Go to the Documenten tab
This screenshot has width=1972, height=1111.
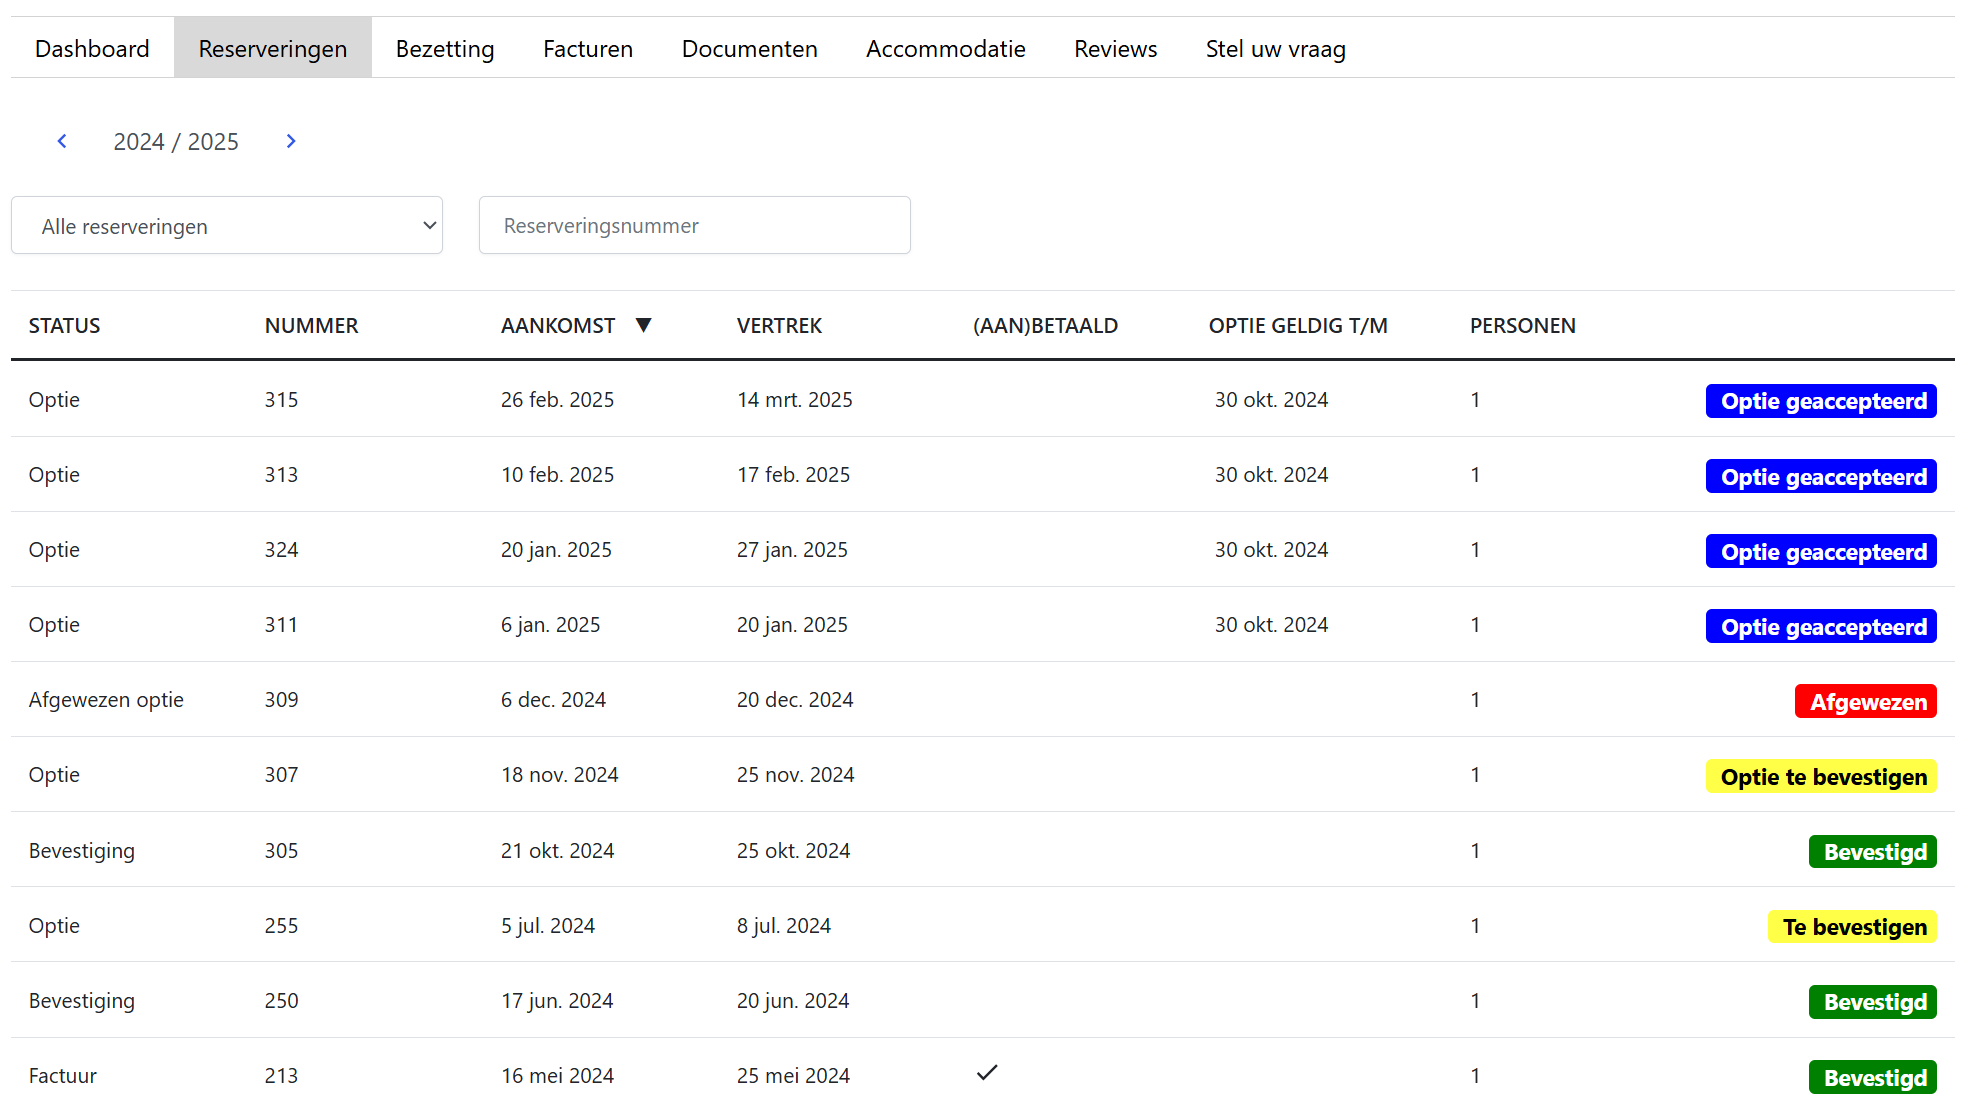[x=749, y=48]
